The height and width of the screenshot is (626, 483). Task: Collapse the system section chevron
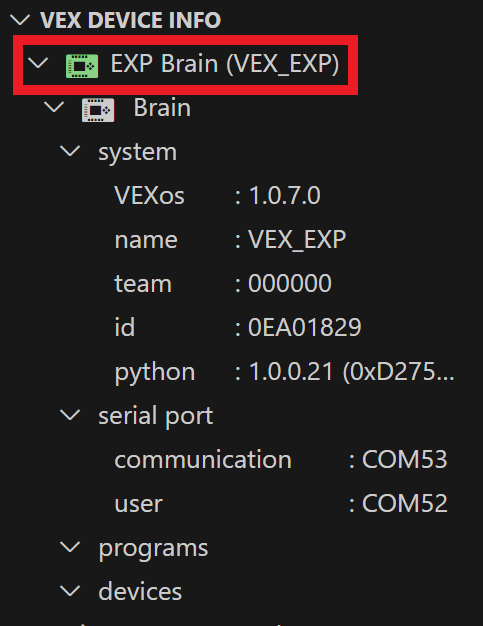[70, 151]
